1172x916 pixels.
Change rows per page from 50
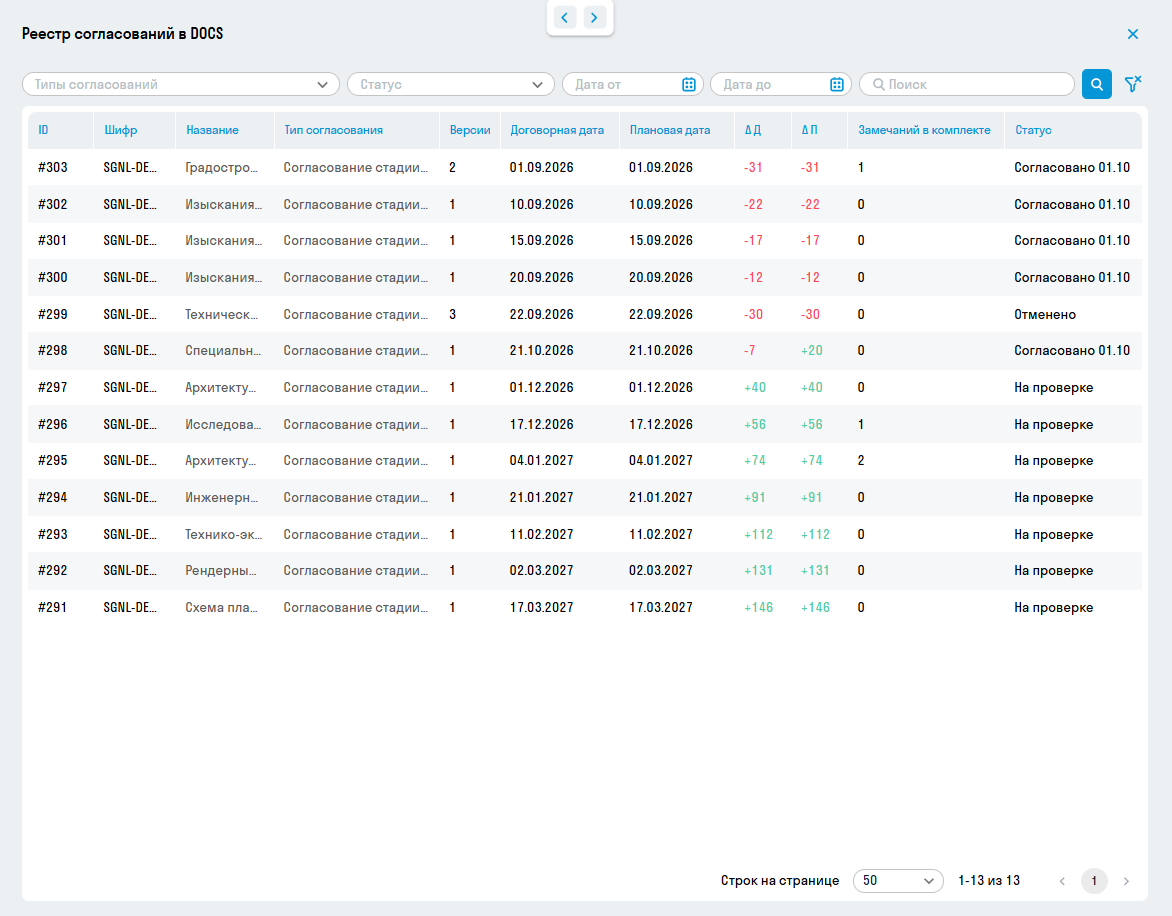coord(898,881)
